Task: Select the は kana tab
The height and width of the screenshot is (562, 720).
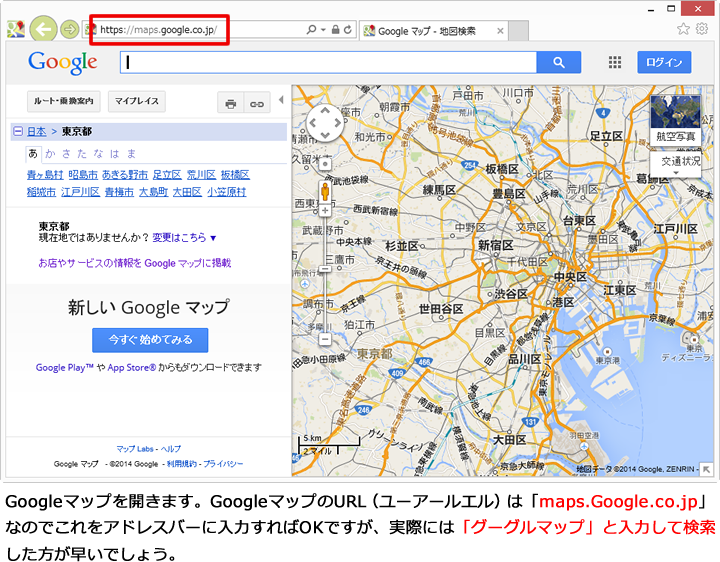Action: point(114,154)
